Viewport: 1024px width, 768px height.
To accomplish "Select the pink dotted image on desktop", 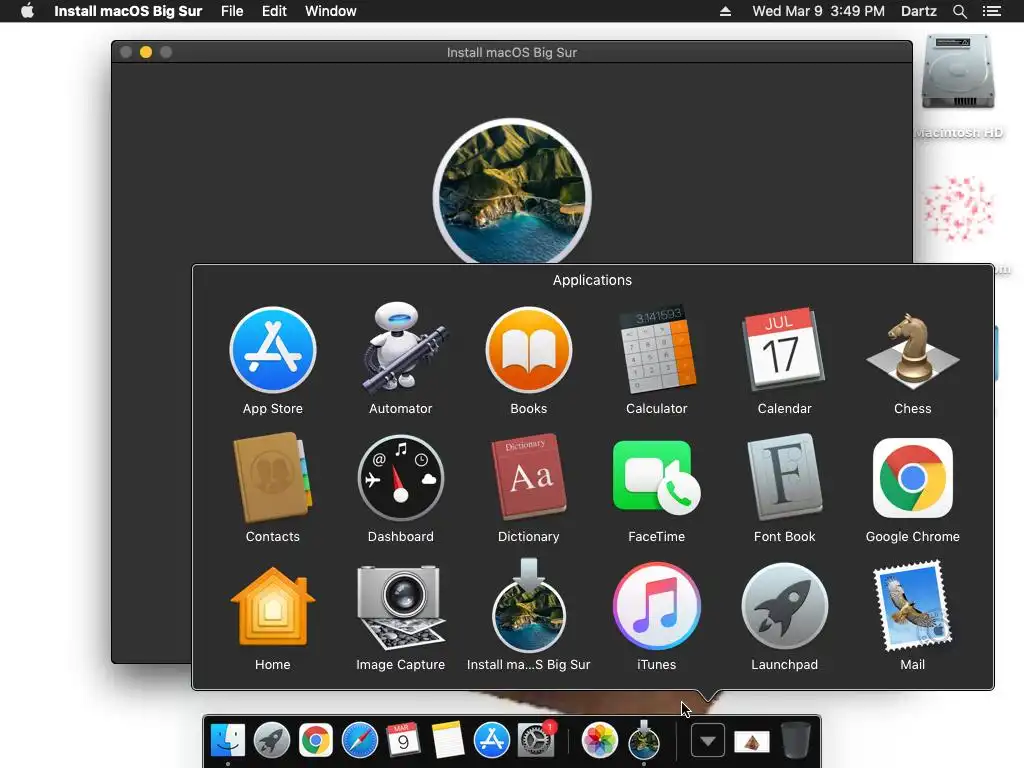I will 958,209.
